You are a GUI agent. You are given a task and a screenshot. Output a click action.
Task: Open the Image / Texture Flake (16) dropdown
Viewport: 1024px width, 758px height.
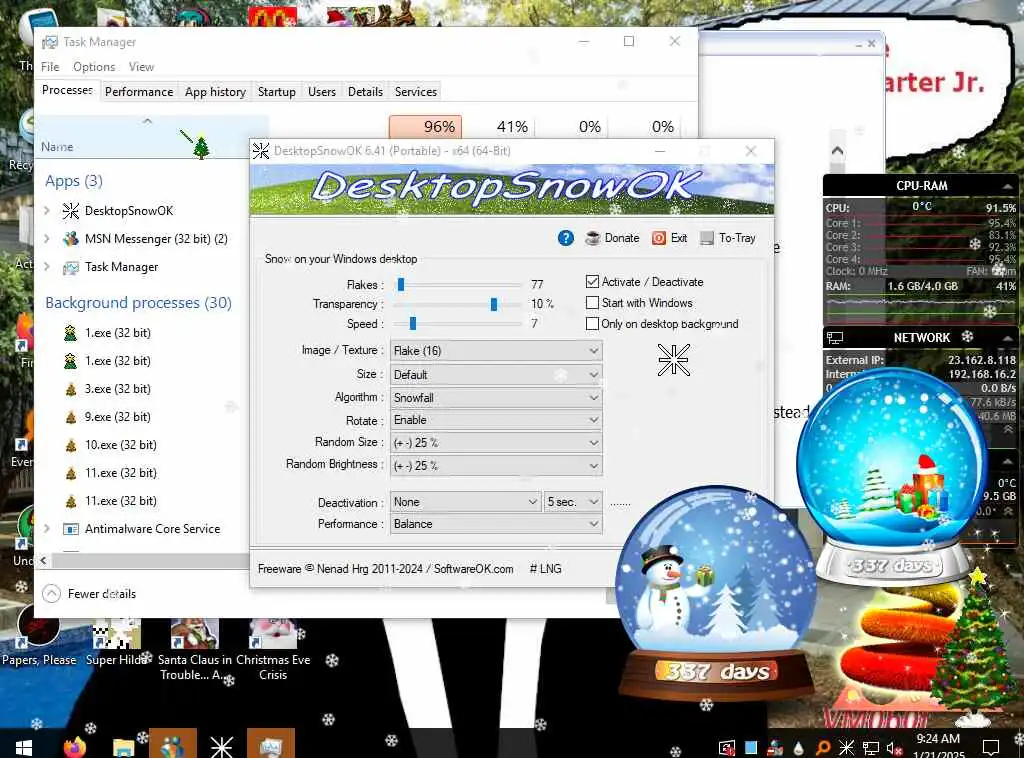pos(496,351)
